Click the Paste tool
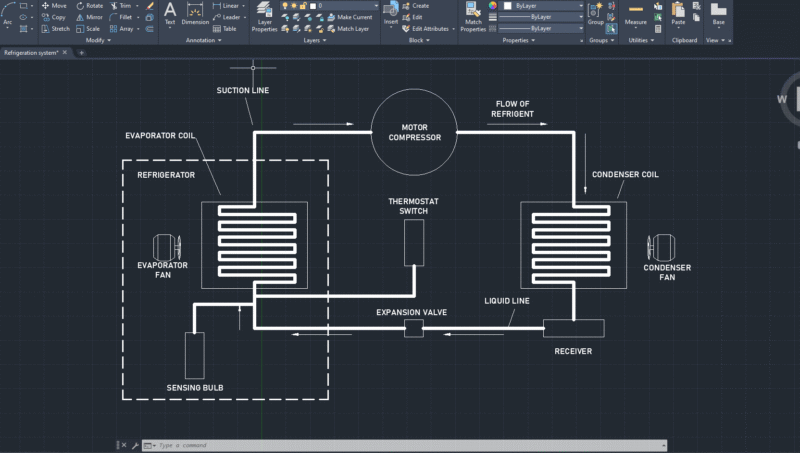This screenshot has height=453, width=800. 678,14
